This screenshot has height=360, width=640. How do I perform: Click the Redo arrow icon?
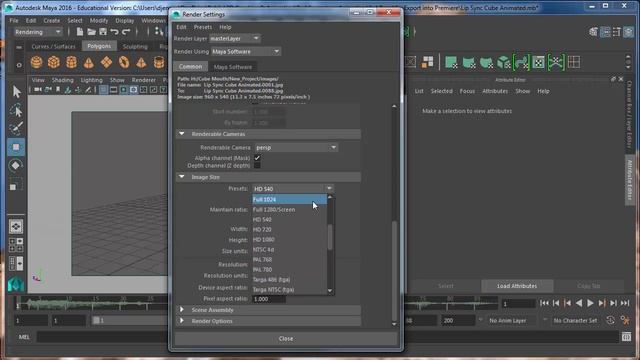126,32
